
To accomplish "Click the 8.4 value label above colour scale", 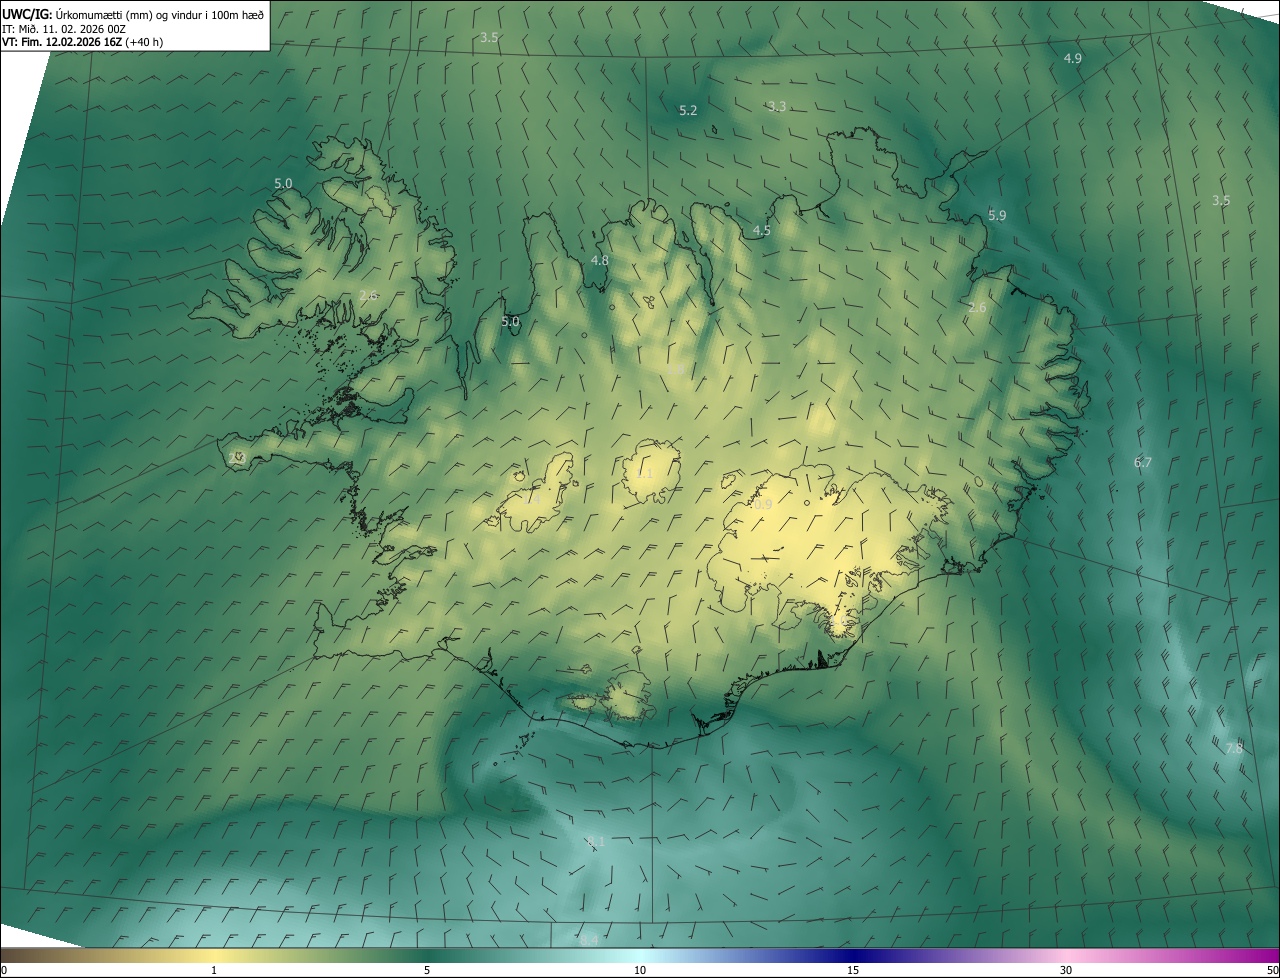I will [x=589, y=939].
